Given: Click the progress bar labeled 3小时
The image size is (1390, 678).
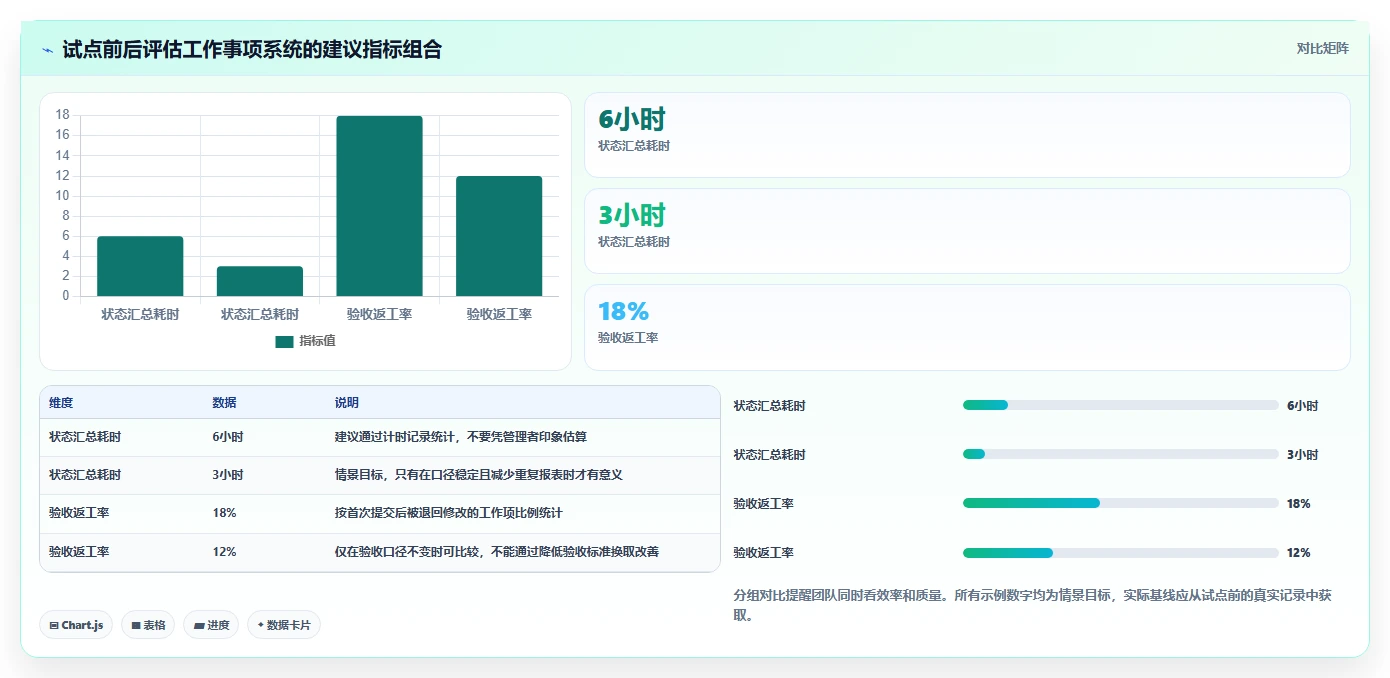Looking at the screenshot, I should [x=1120, y=454].
